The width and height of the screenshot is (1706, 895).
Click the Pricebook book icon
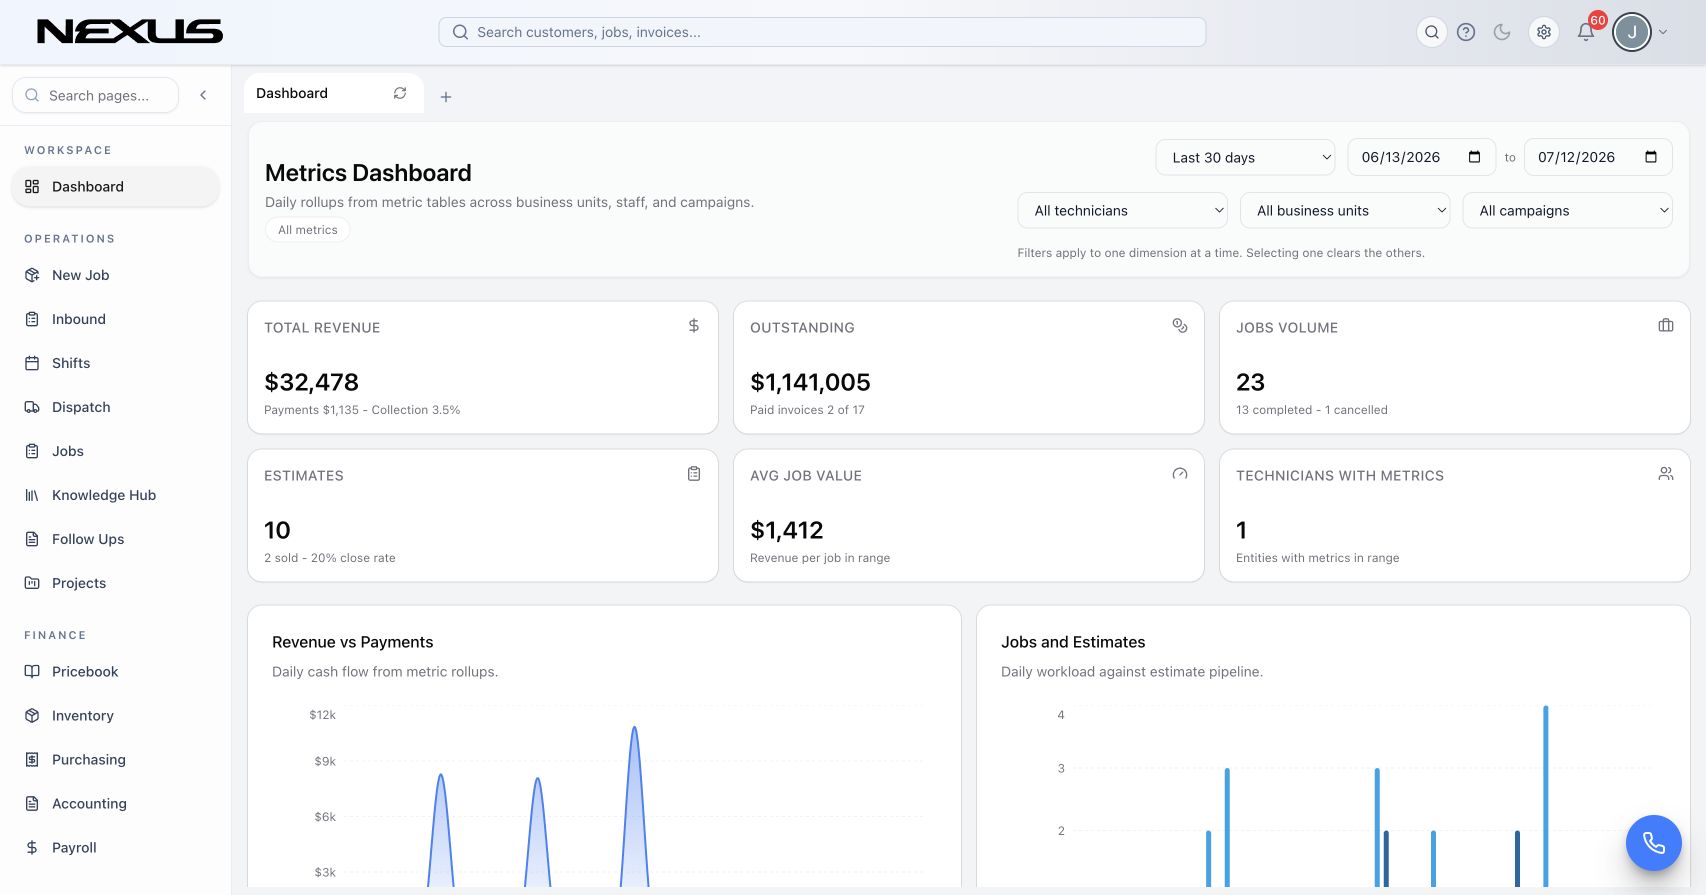click(x=32, y=672)
